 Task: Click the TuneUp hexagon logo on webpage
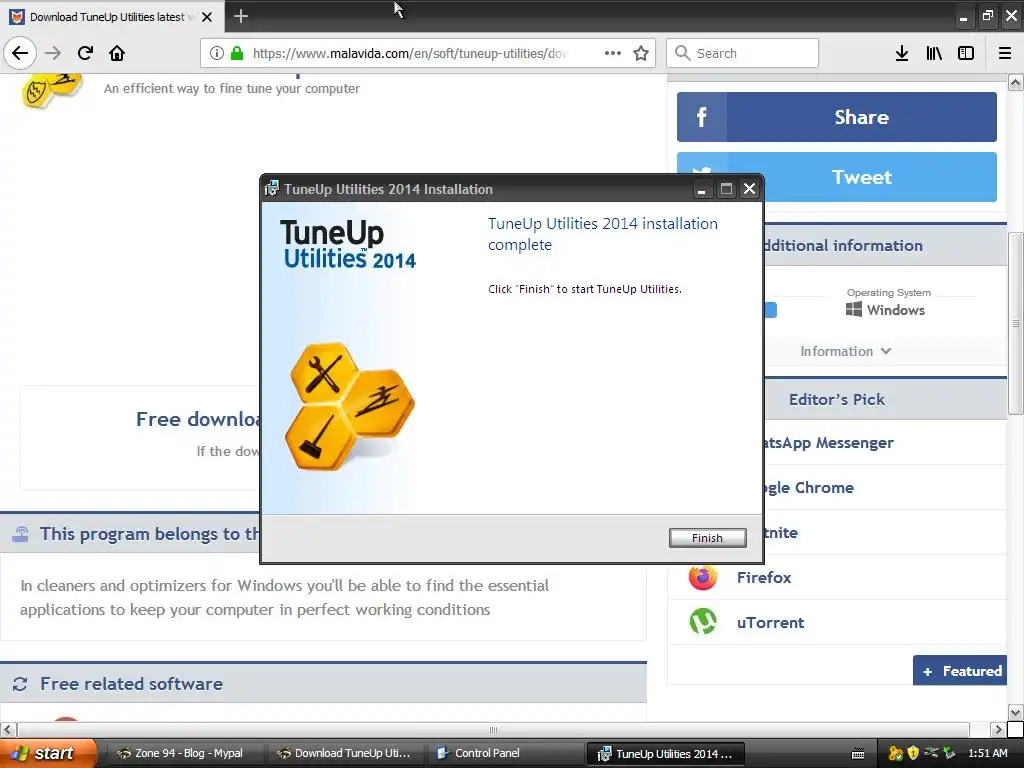(x=52, y=90)
